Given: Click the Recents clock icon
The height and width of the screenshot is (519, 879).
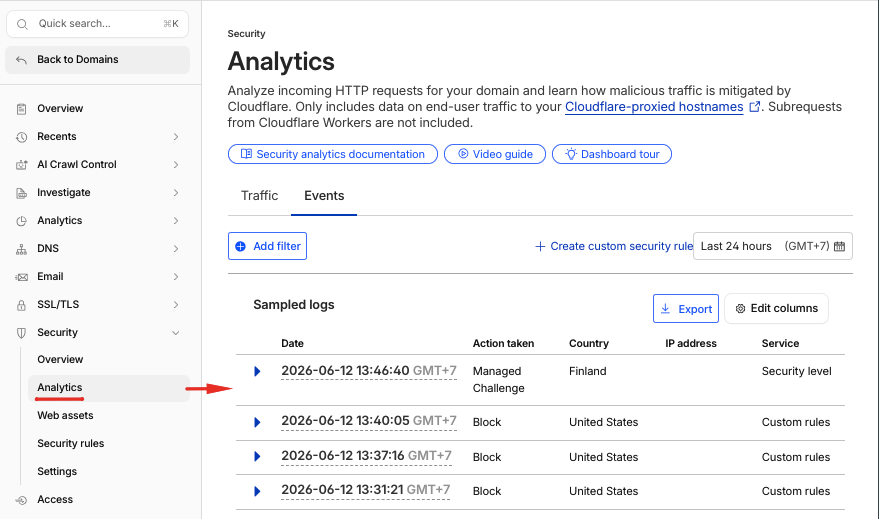Looking at the screenshot, I should click(21, 137).
